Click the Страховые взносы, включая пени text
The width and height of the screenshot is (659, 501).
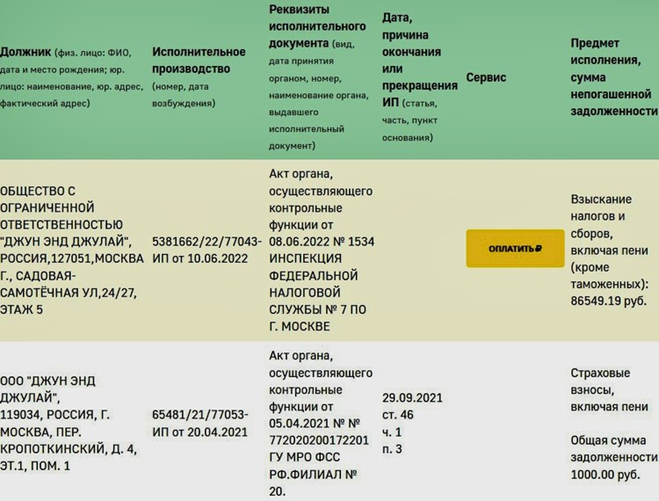[x=609, y=390]
